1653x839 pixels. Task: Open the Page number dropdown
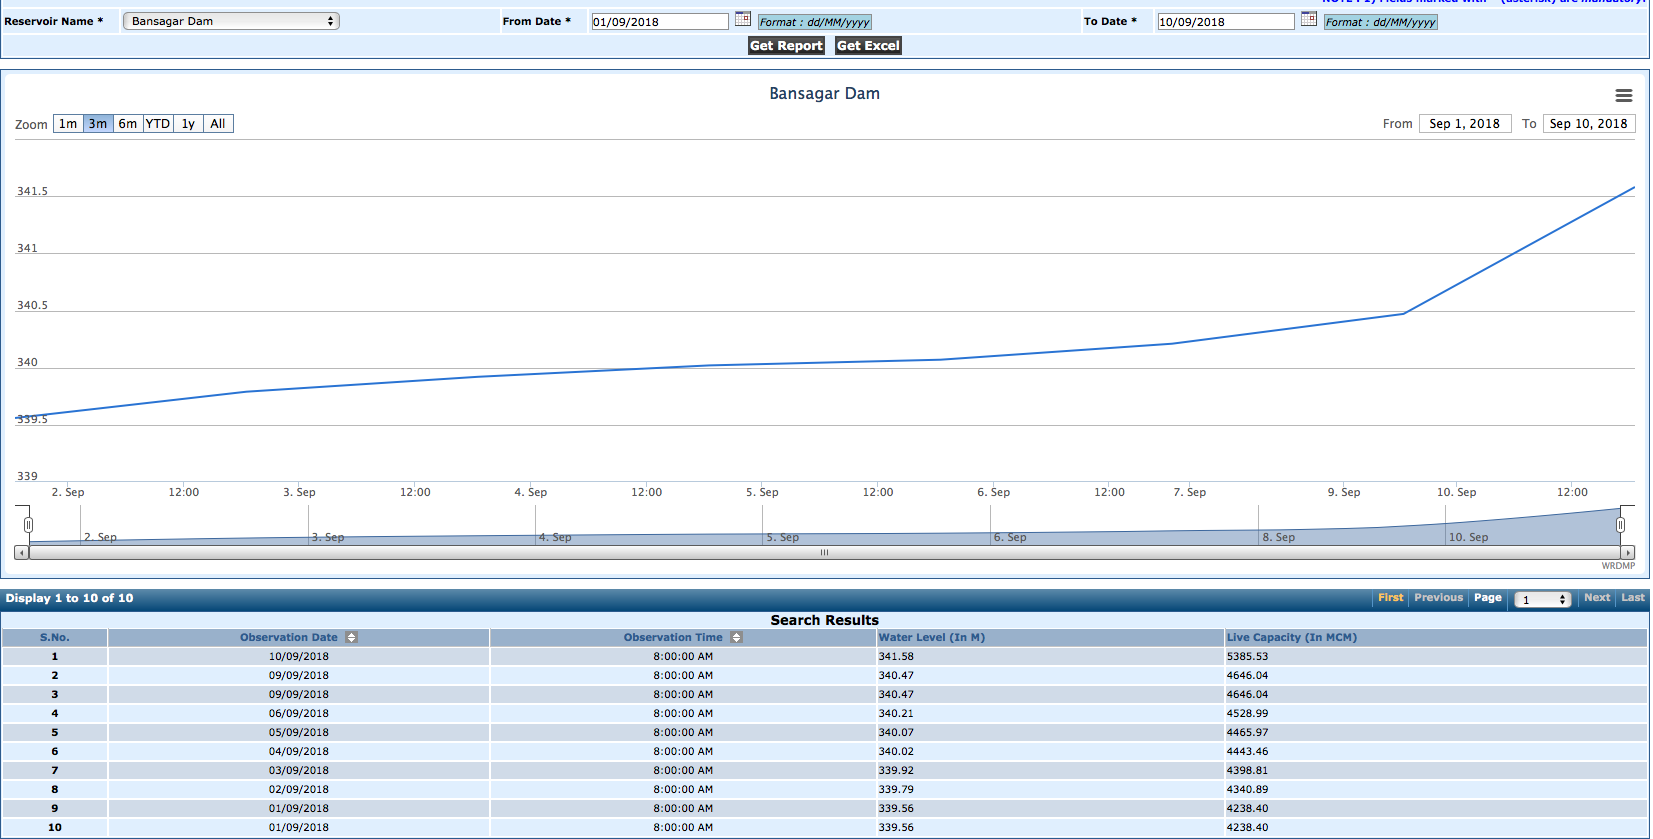[1542, 600]
